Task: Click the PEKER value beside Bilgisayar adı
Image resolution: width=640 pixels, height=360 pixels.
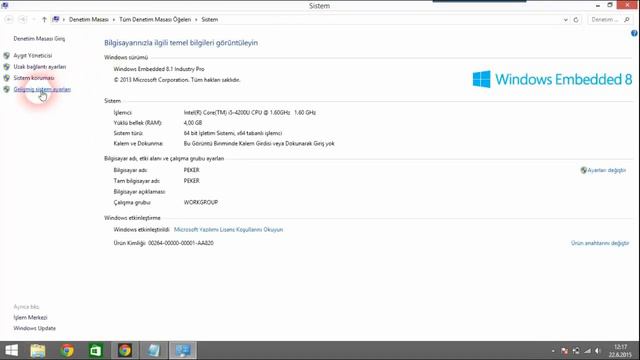Action: 191,170
